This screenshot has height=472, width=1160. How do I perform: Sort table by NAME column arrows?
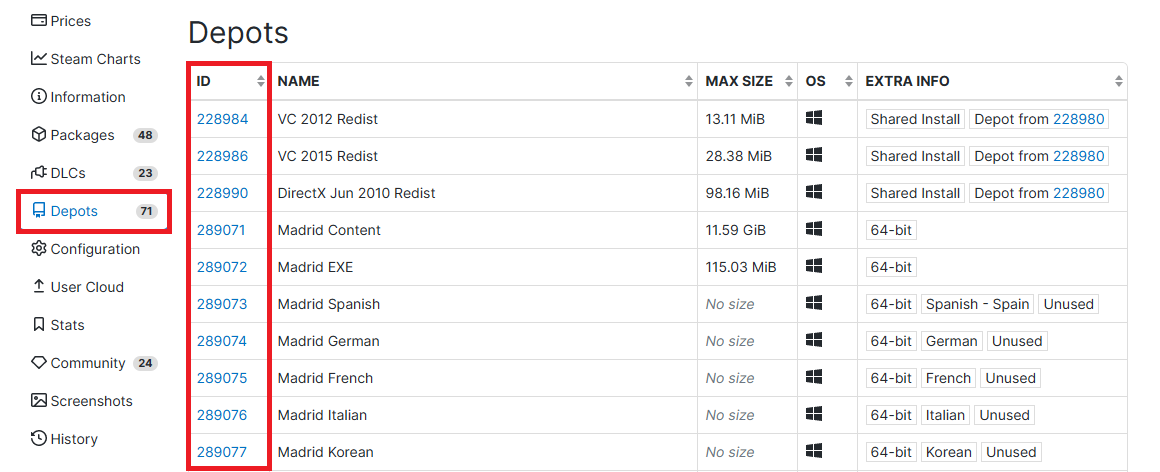click(x=689, y=81)
